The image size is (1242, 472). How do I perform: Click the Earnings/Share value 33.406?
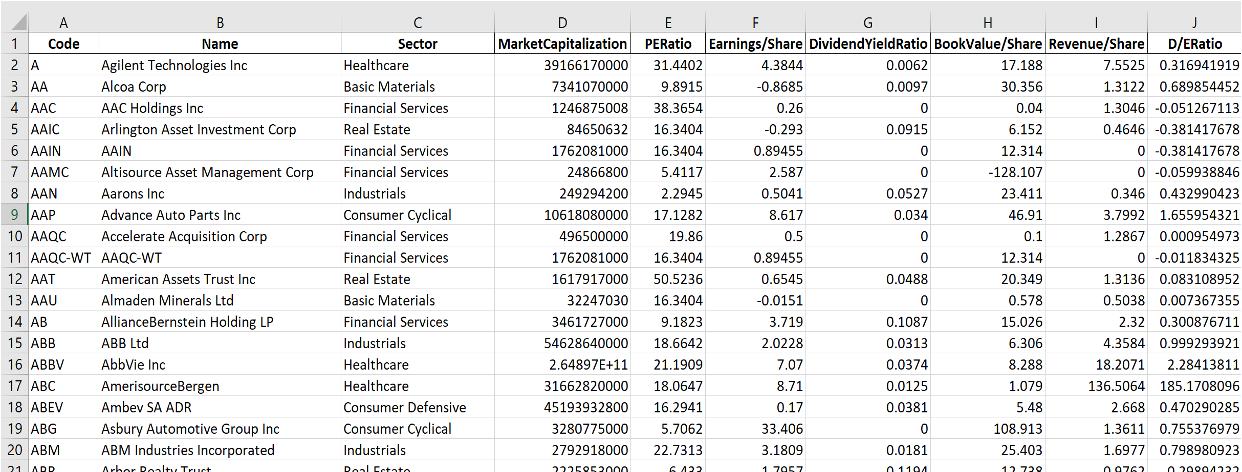755,429
